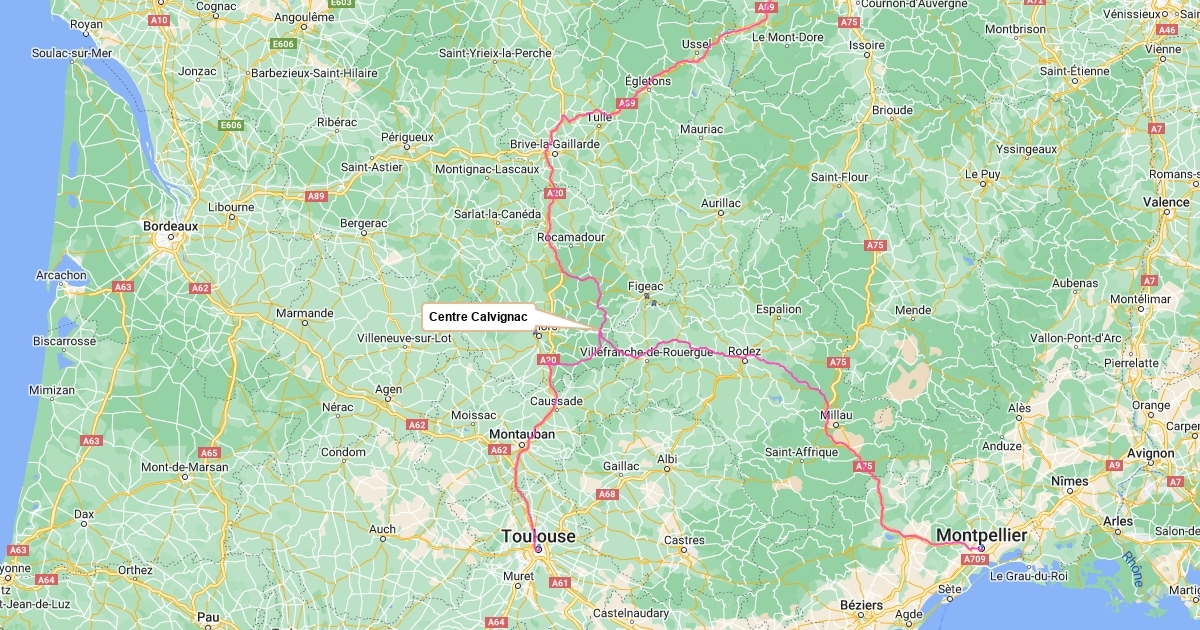The height and width of the screenshot is (630, 1200).
Task: Click the Toulouse route endpoint marker
Action: coord(539,549)
